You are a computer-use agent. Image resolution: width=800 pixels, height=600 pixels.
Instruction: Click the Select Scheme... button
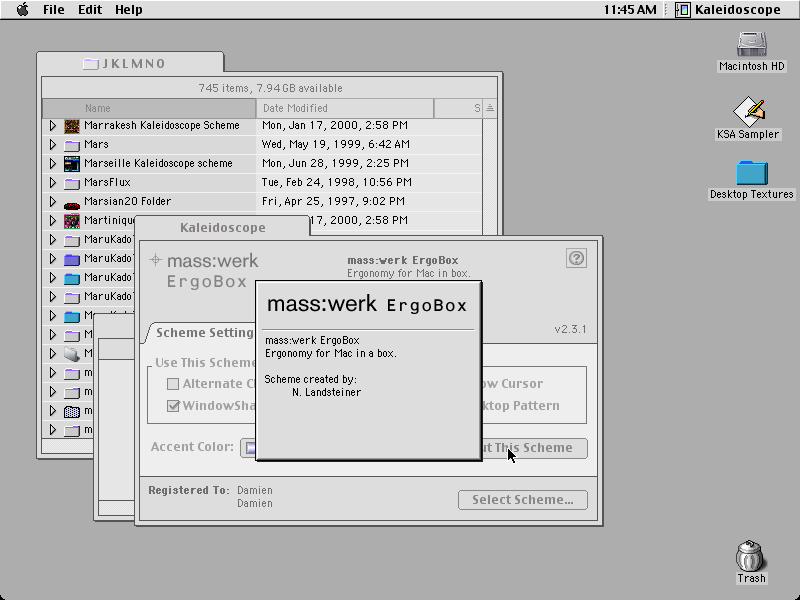tap(523, 500)
